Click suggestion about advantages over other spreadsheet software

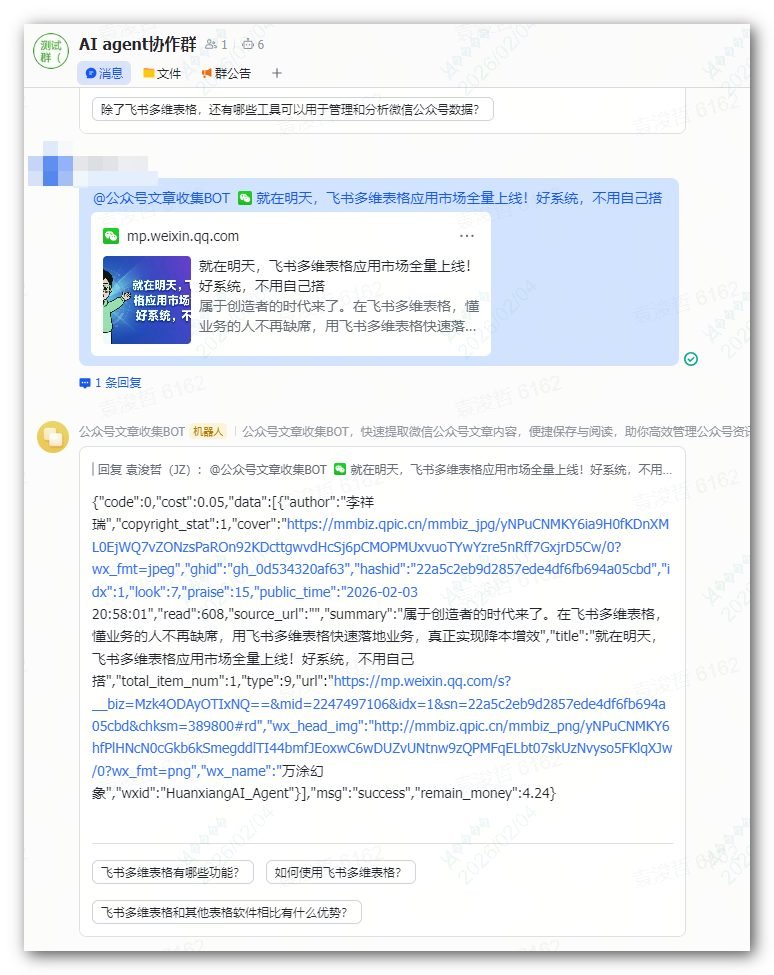[x=227, y=912]
